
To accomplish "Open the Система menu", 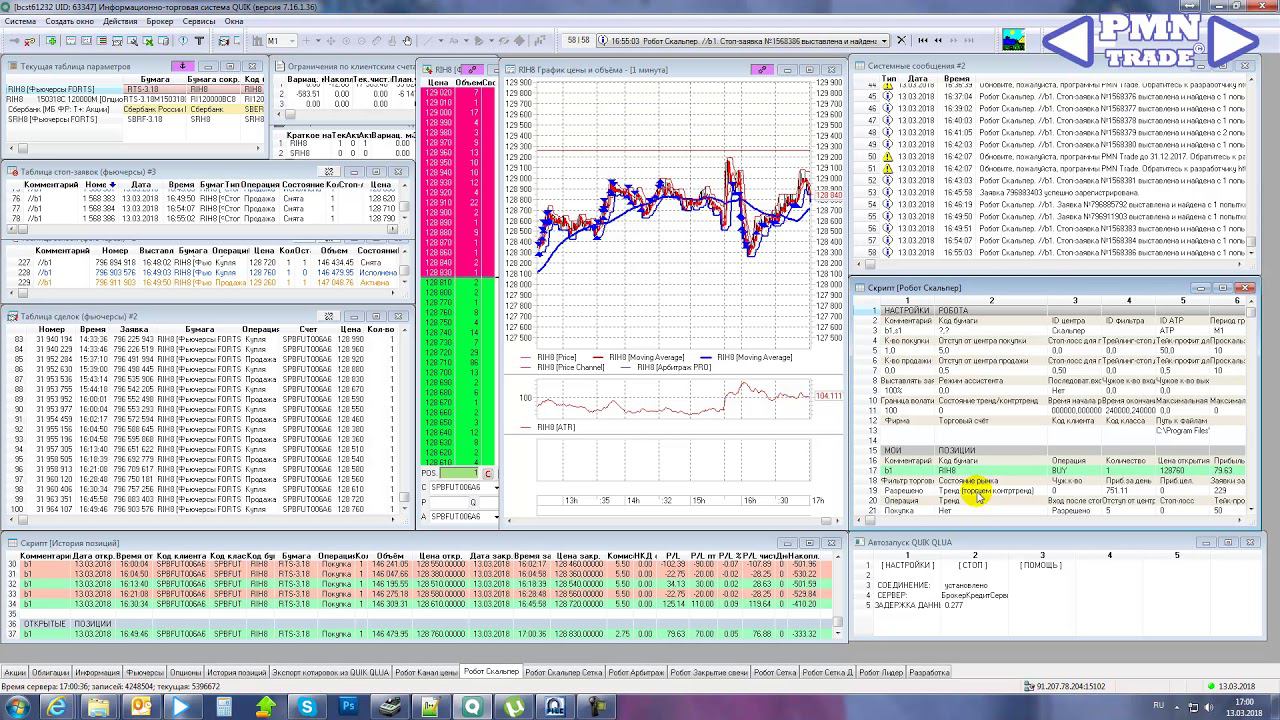I will [x=20, y=21].
